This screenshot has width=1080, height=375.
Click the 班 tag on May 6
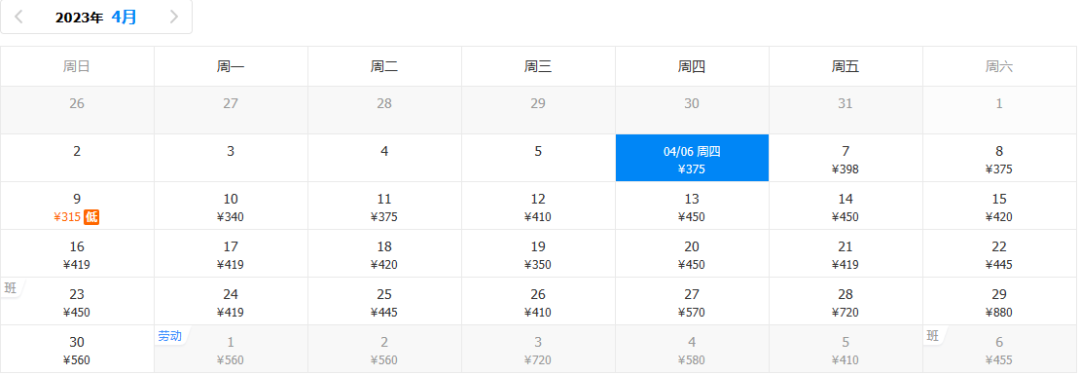coord(933,336)
